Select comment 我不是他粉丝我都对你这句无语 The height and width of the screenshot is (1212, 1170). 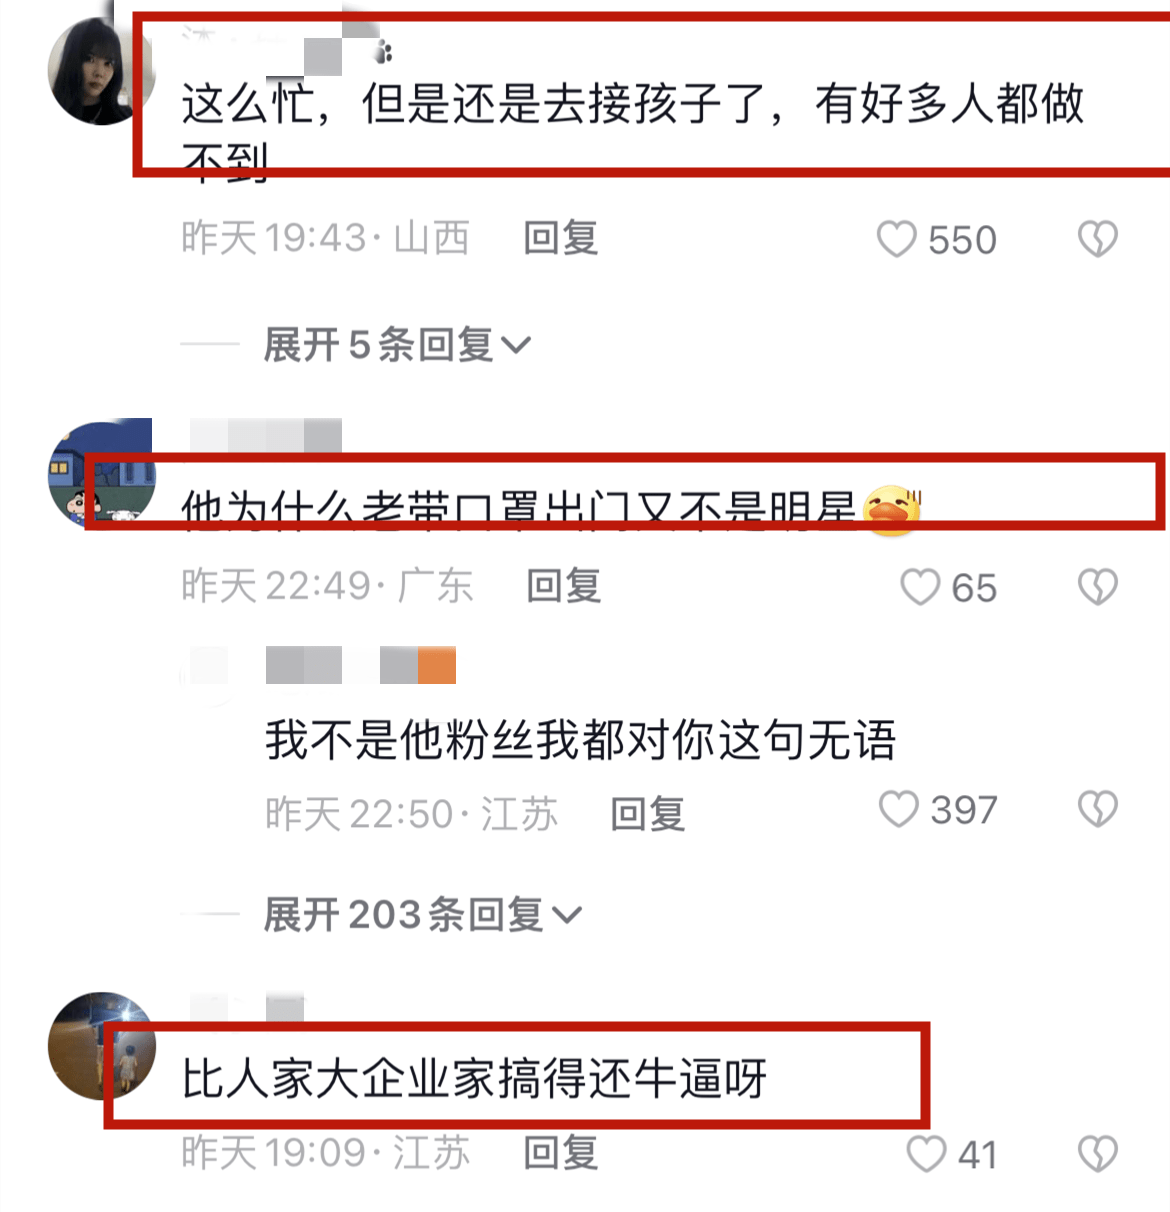pyautogui.click(x=580, y=741)
